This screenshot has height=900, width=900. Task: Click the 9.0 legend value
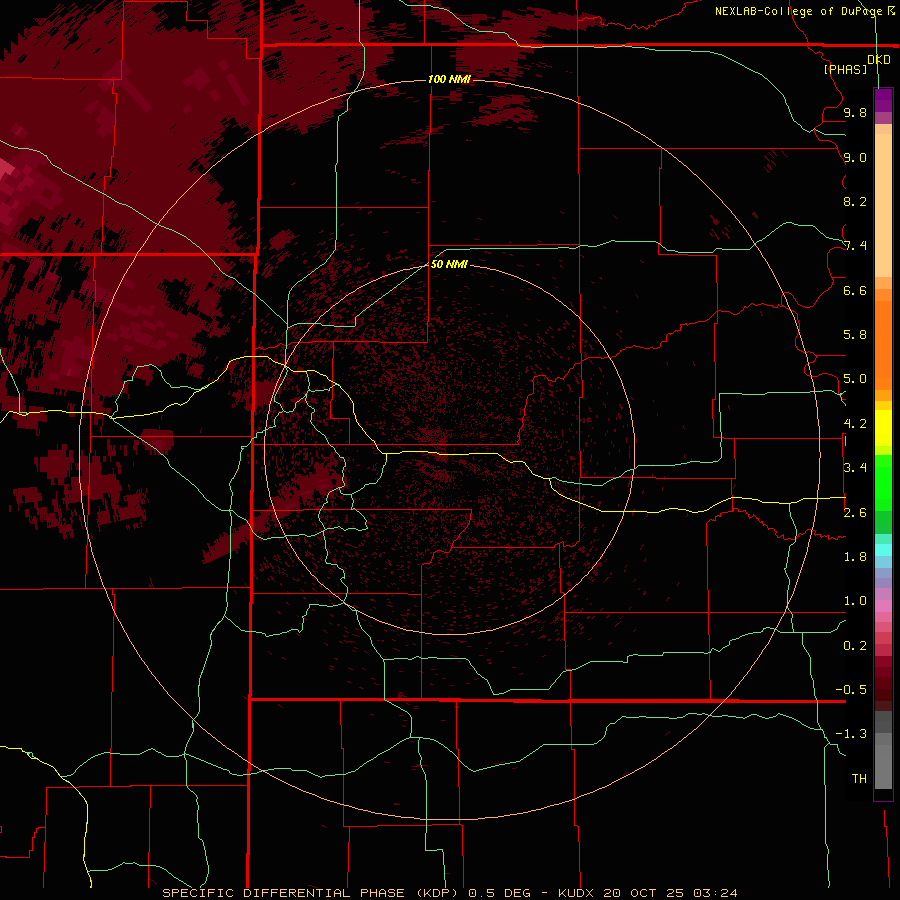click(855, 157)
